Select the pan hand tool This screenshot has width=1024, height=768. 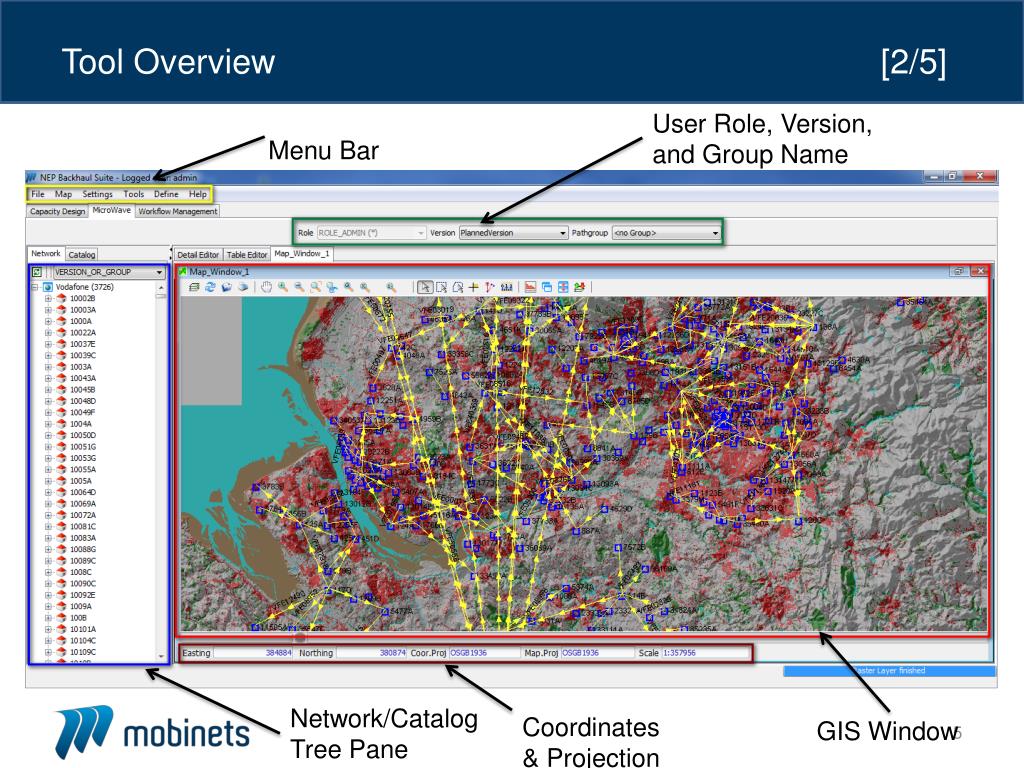pos(266,287)
